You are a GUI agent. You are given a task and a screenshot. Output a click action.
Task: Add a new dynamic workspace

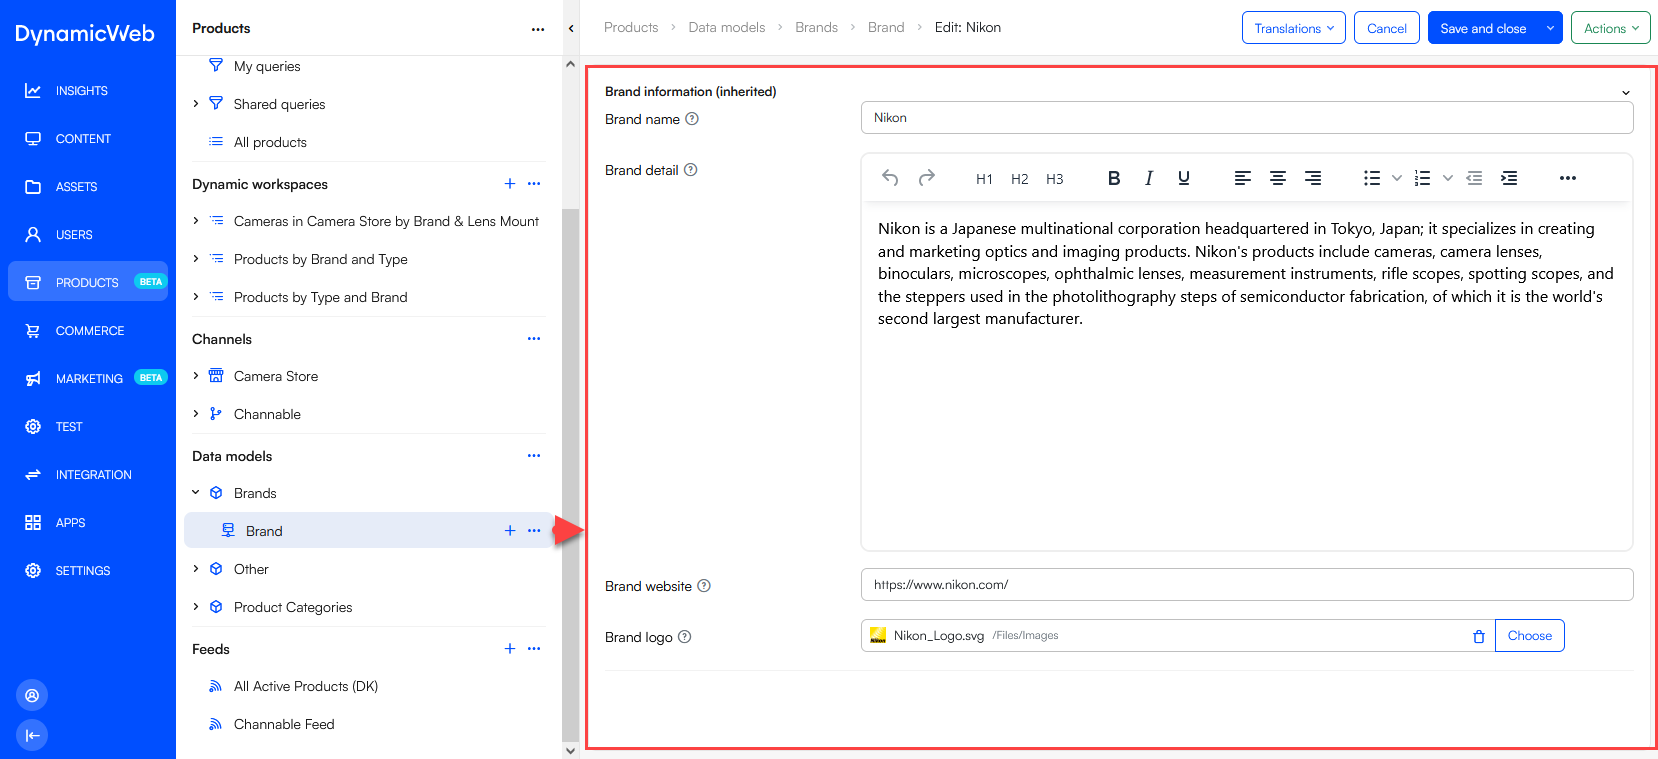click(510, 184)
